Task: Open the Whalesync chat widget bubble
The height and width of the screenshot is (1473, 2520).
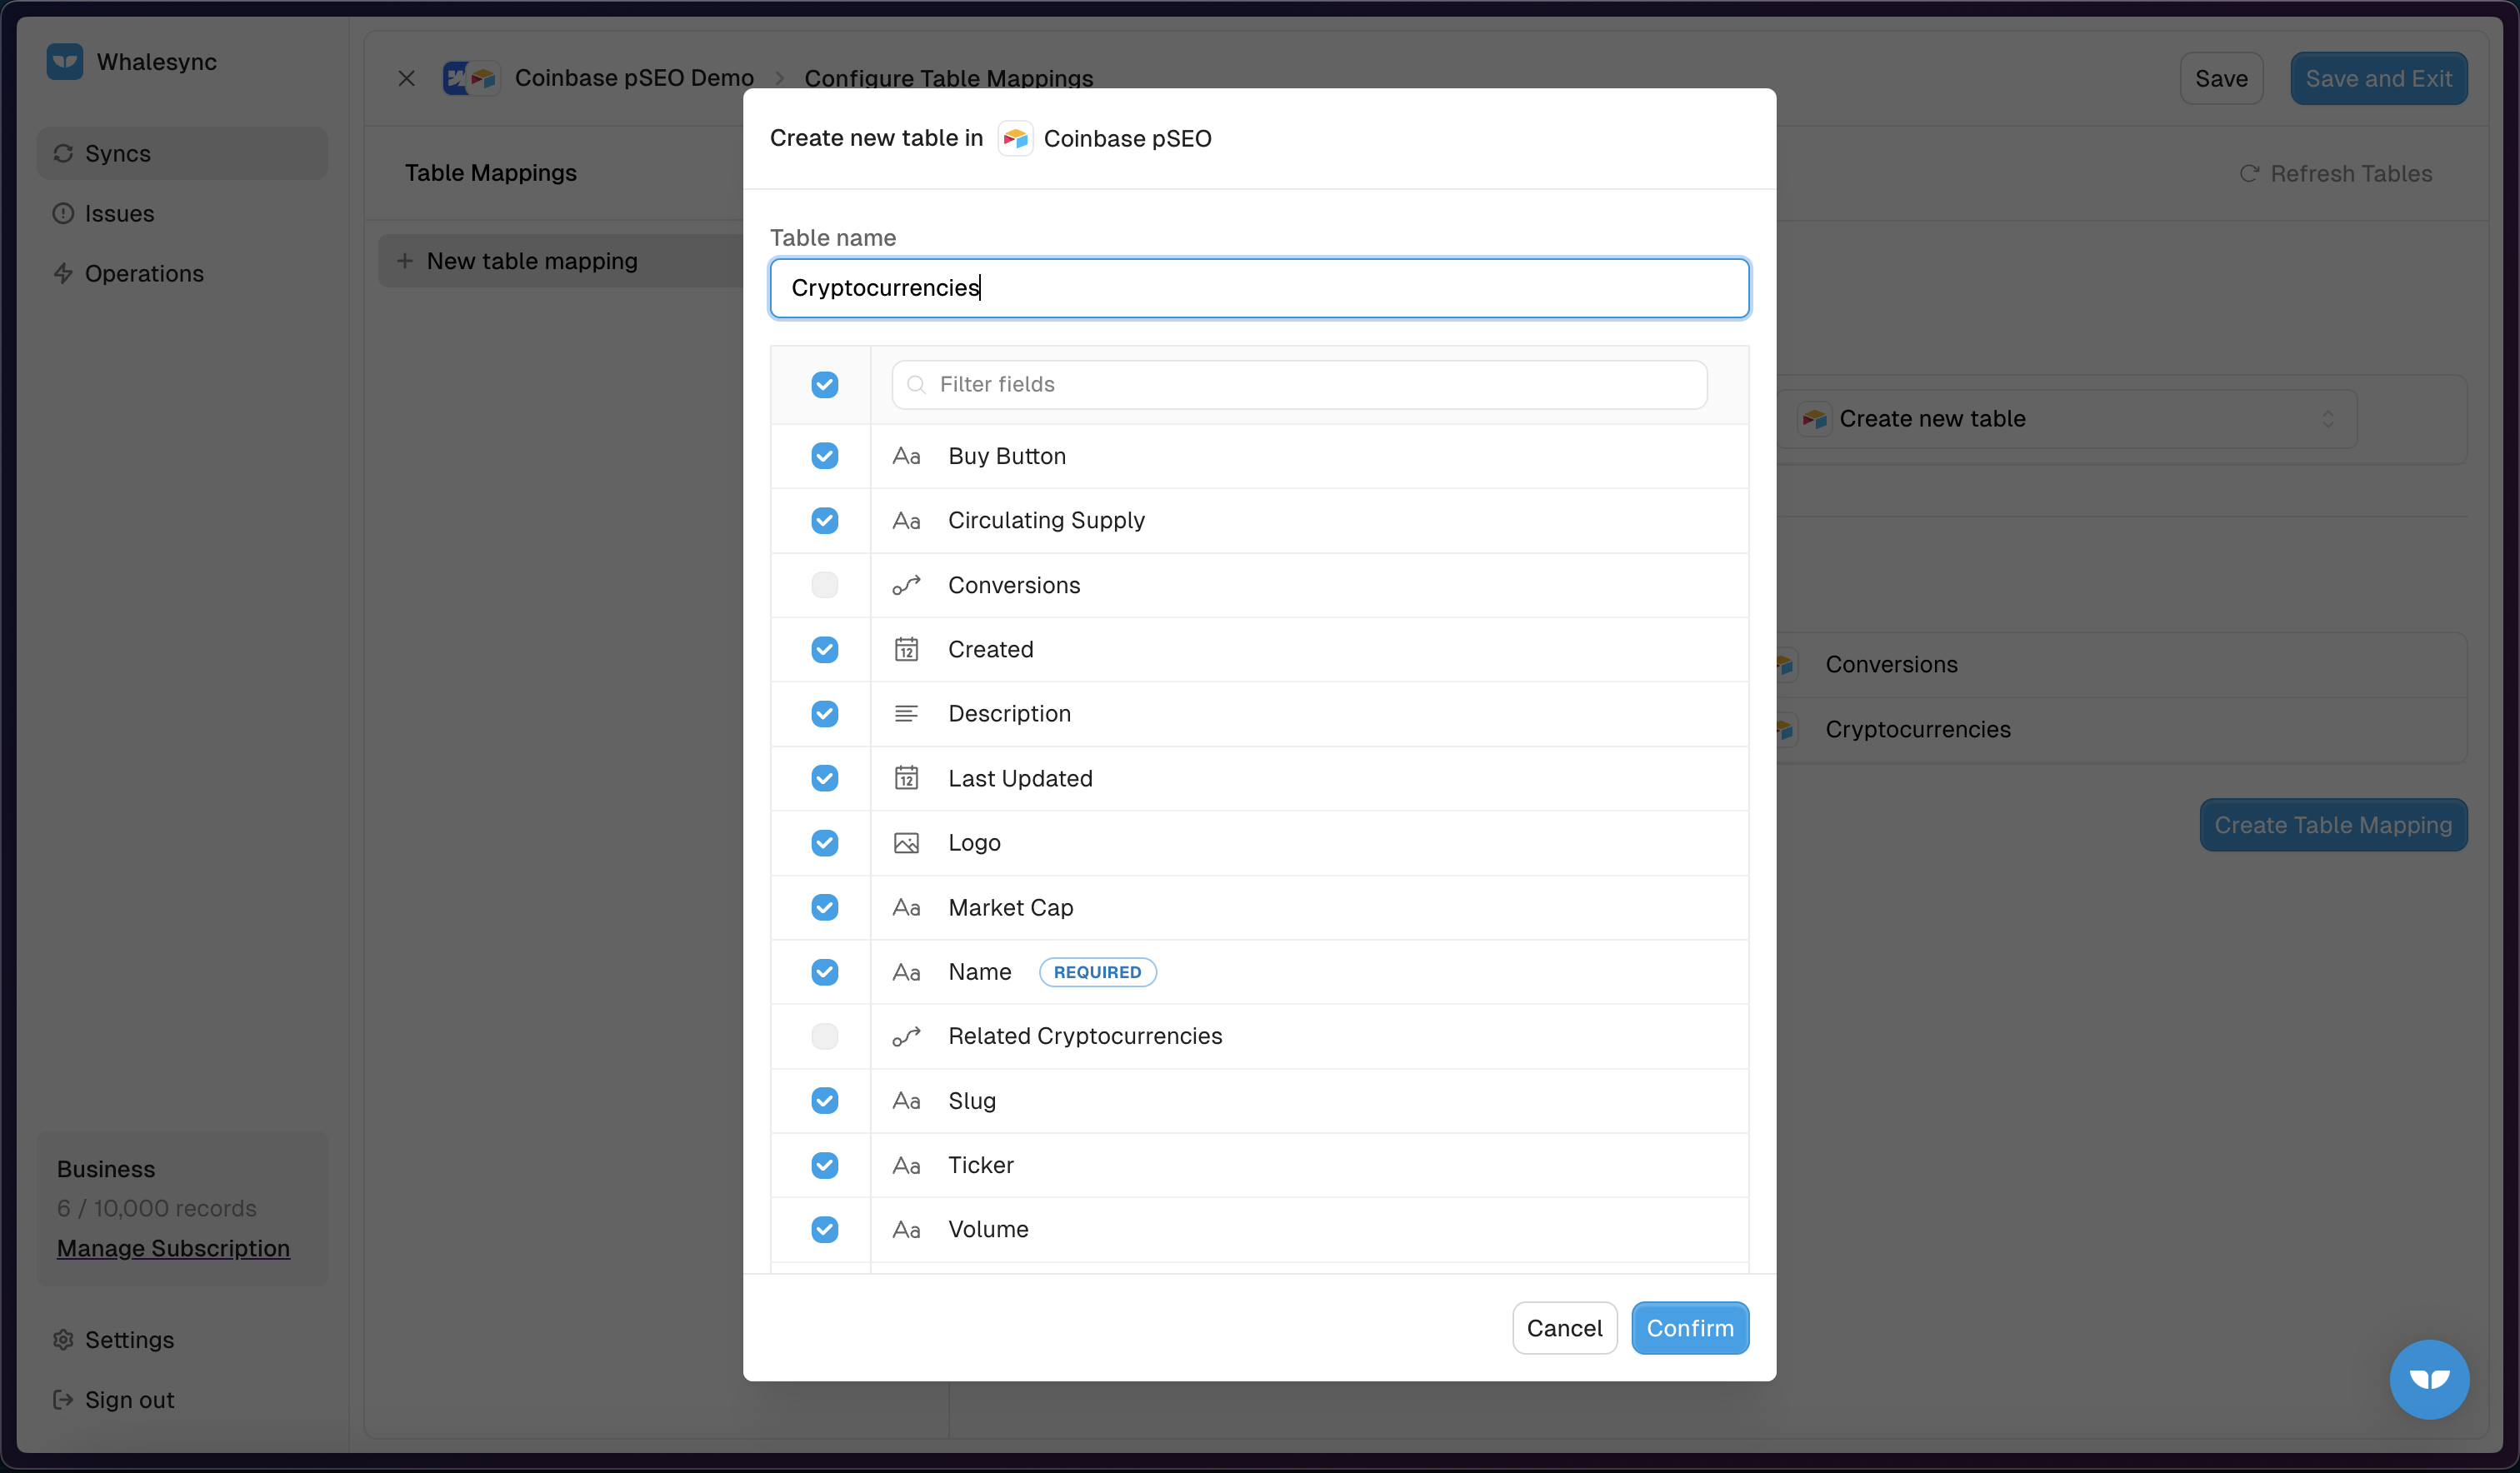Action: 2428,1379
